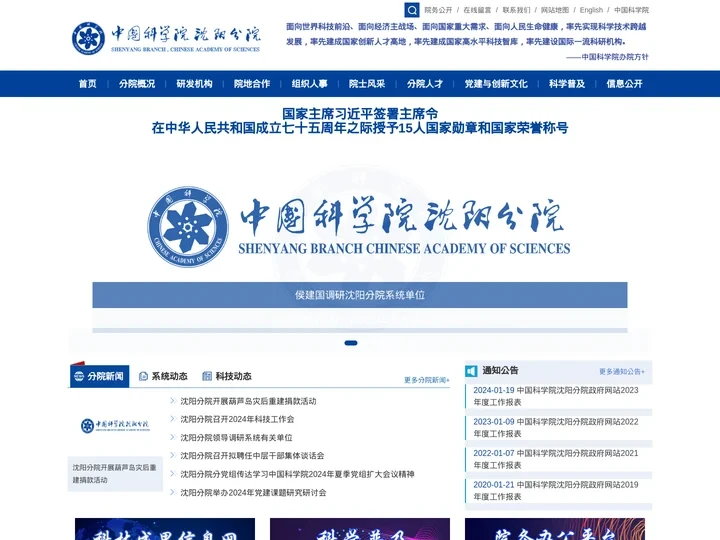Select the 系统动态 tab
The height and width of the screenshot is (540, 720).
click(169, 377)
